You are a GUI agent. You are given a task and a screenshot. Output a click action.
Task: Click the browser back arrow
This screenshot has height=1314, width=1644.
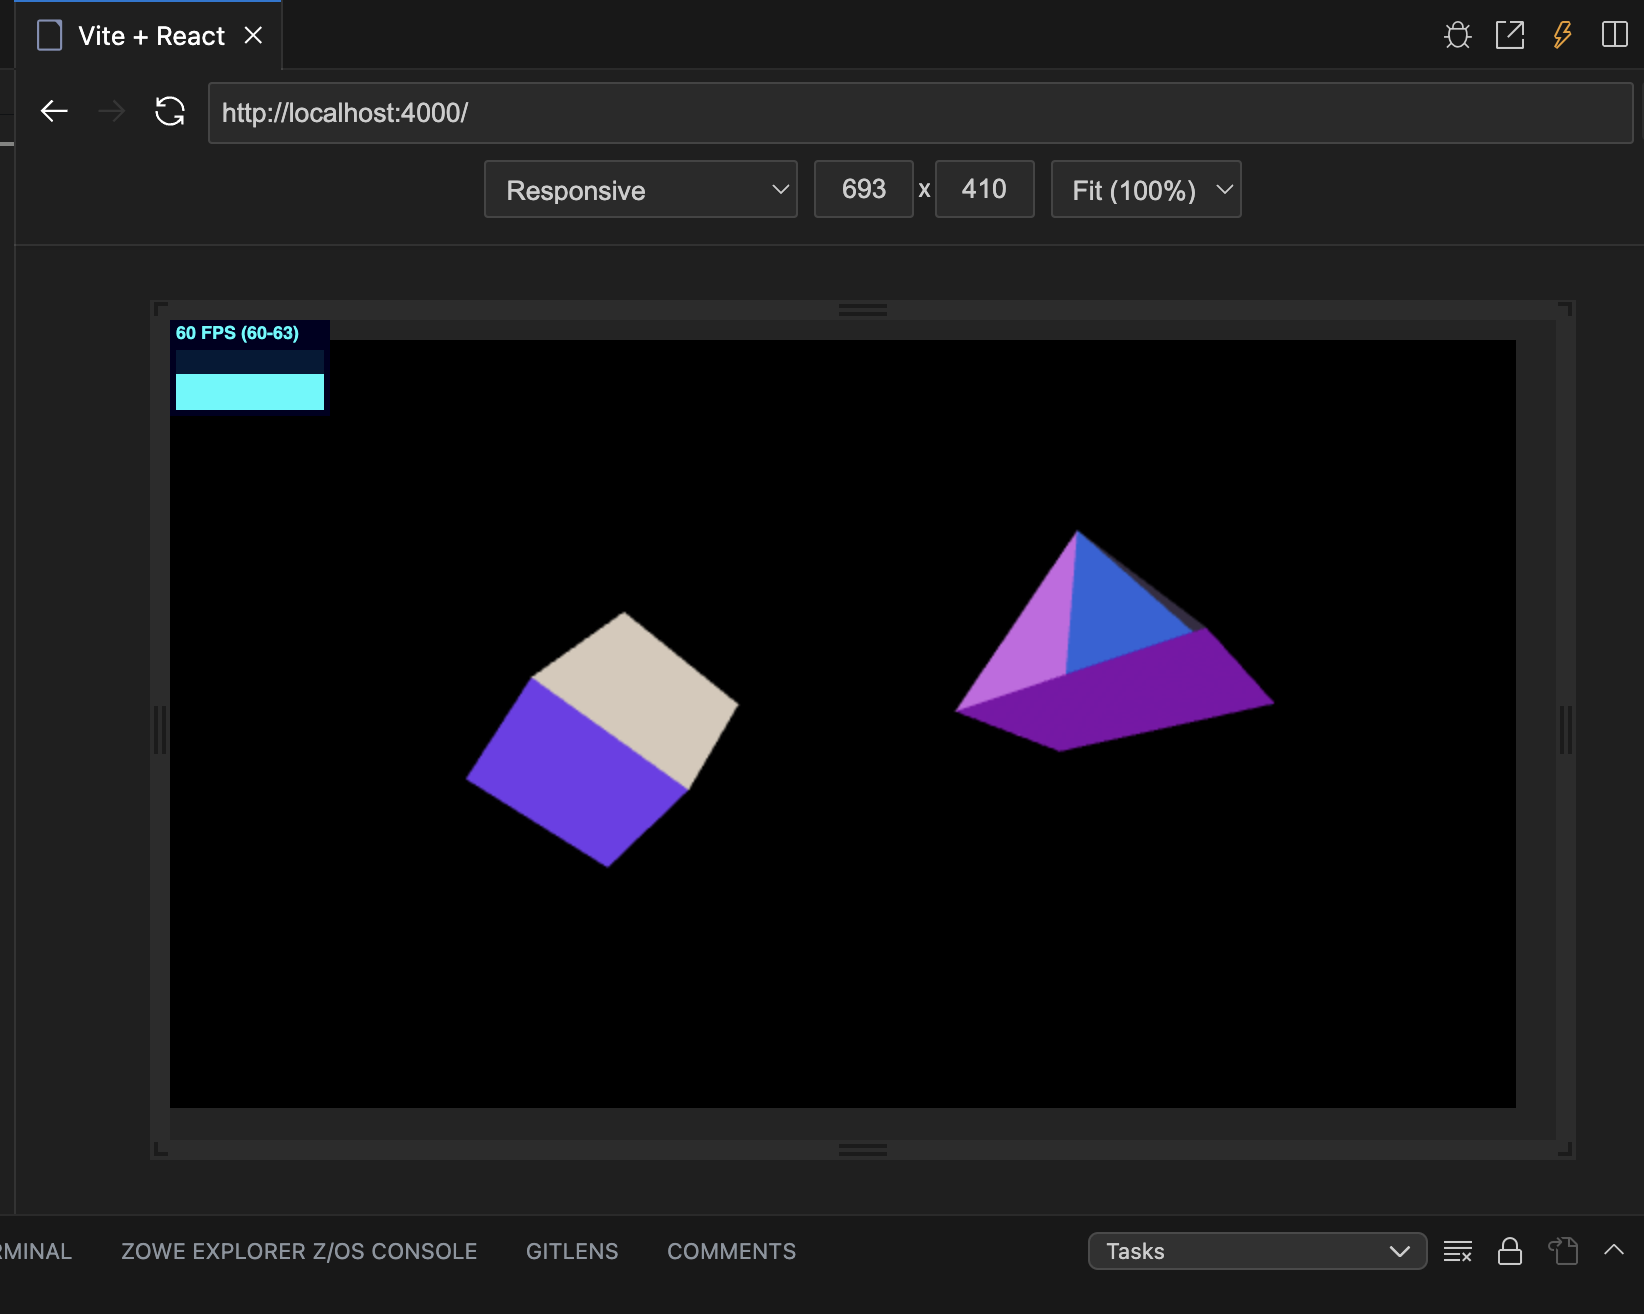54,111
